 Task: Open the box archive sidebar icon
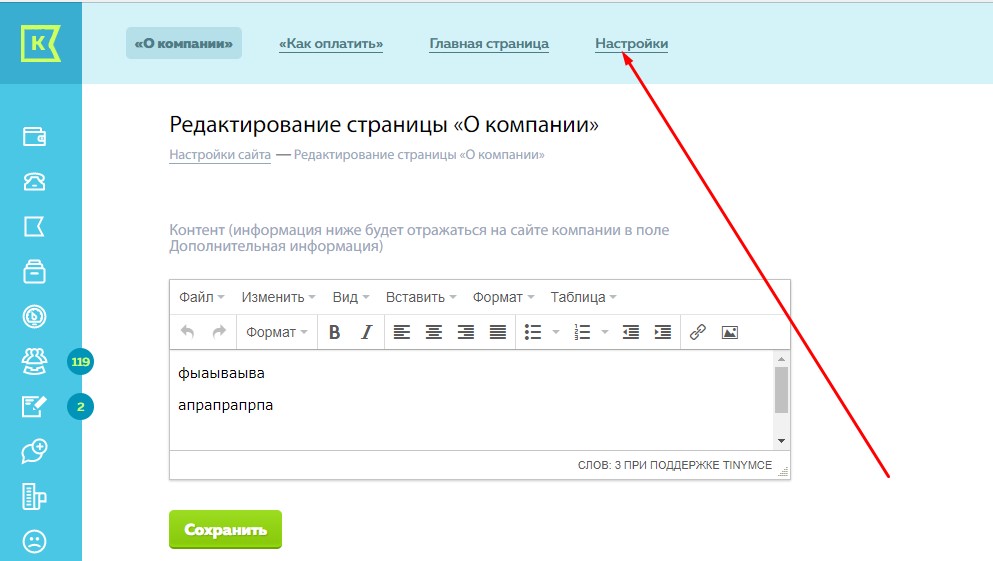coord(34,272)
